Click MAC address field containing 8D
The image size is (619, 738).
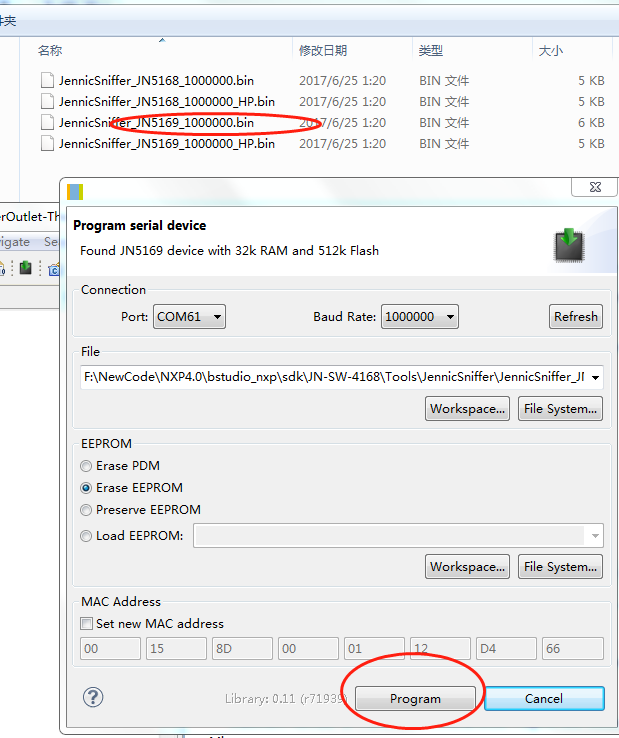pos(242,649)
